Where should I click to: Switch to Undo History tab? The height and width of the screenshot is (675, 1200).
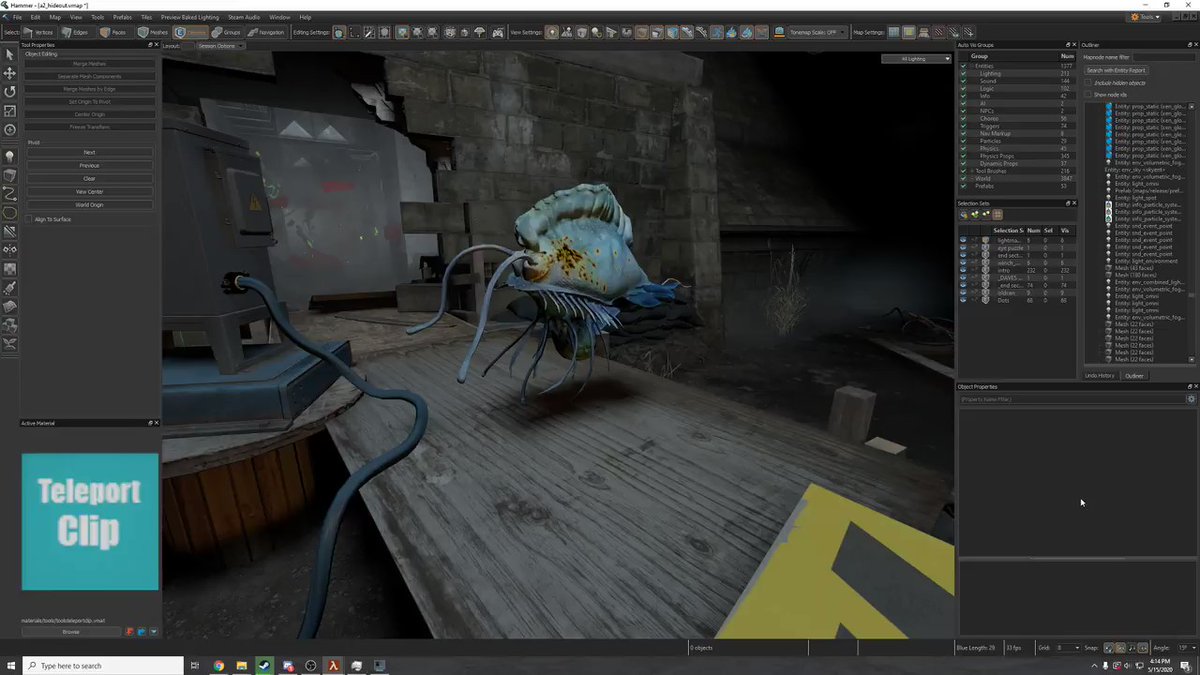tap(1101, 376)
